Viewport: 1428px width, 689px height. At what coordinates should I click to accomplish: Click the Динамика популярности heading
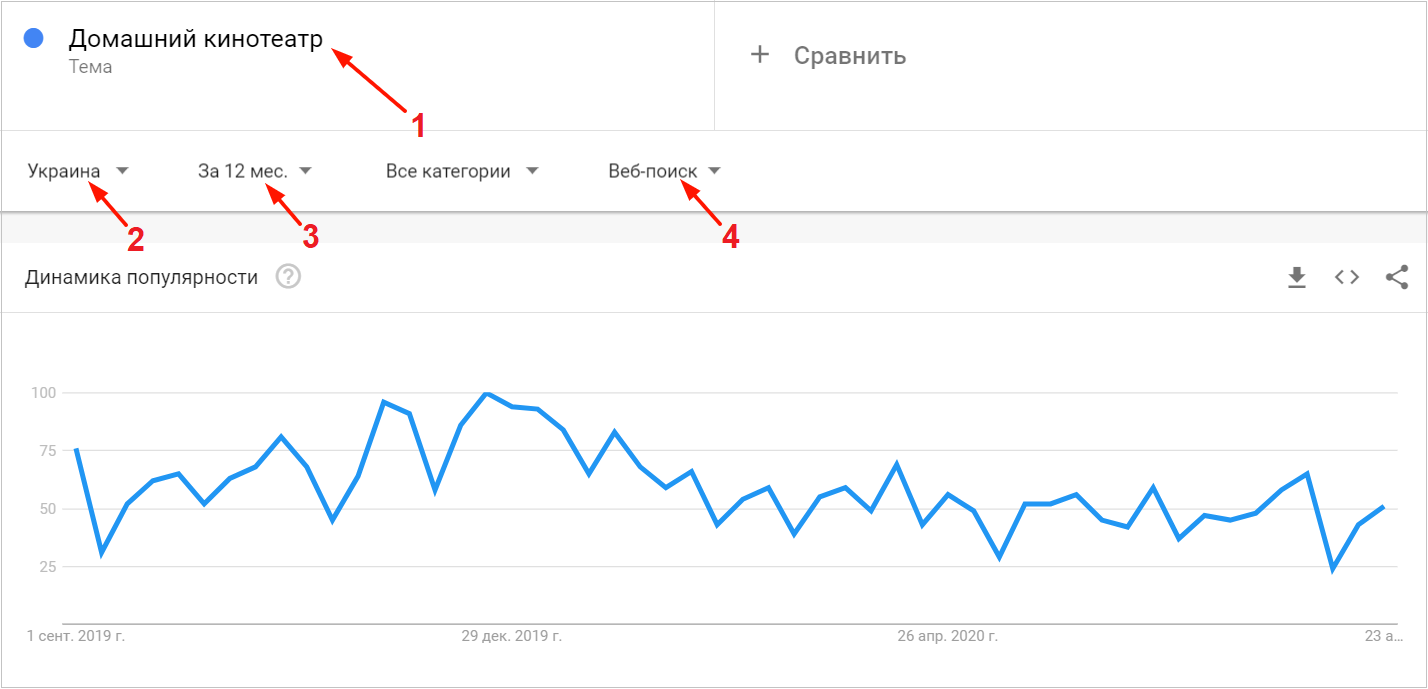click(141, 277)
